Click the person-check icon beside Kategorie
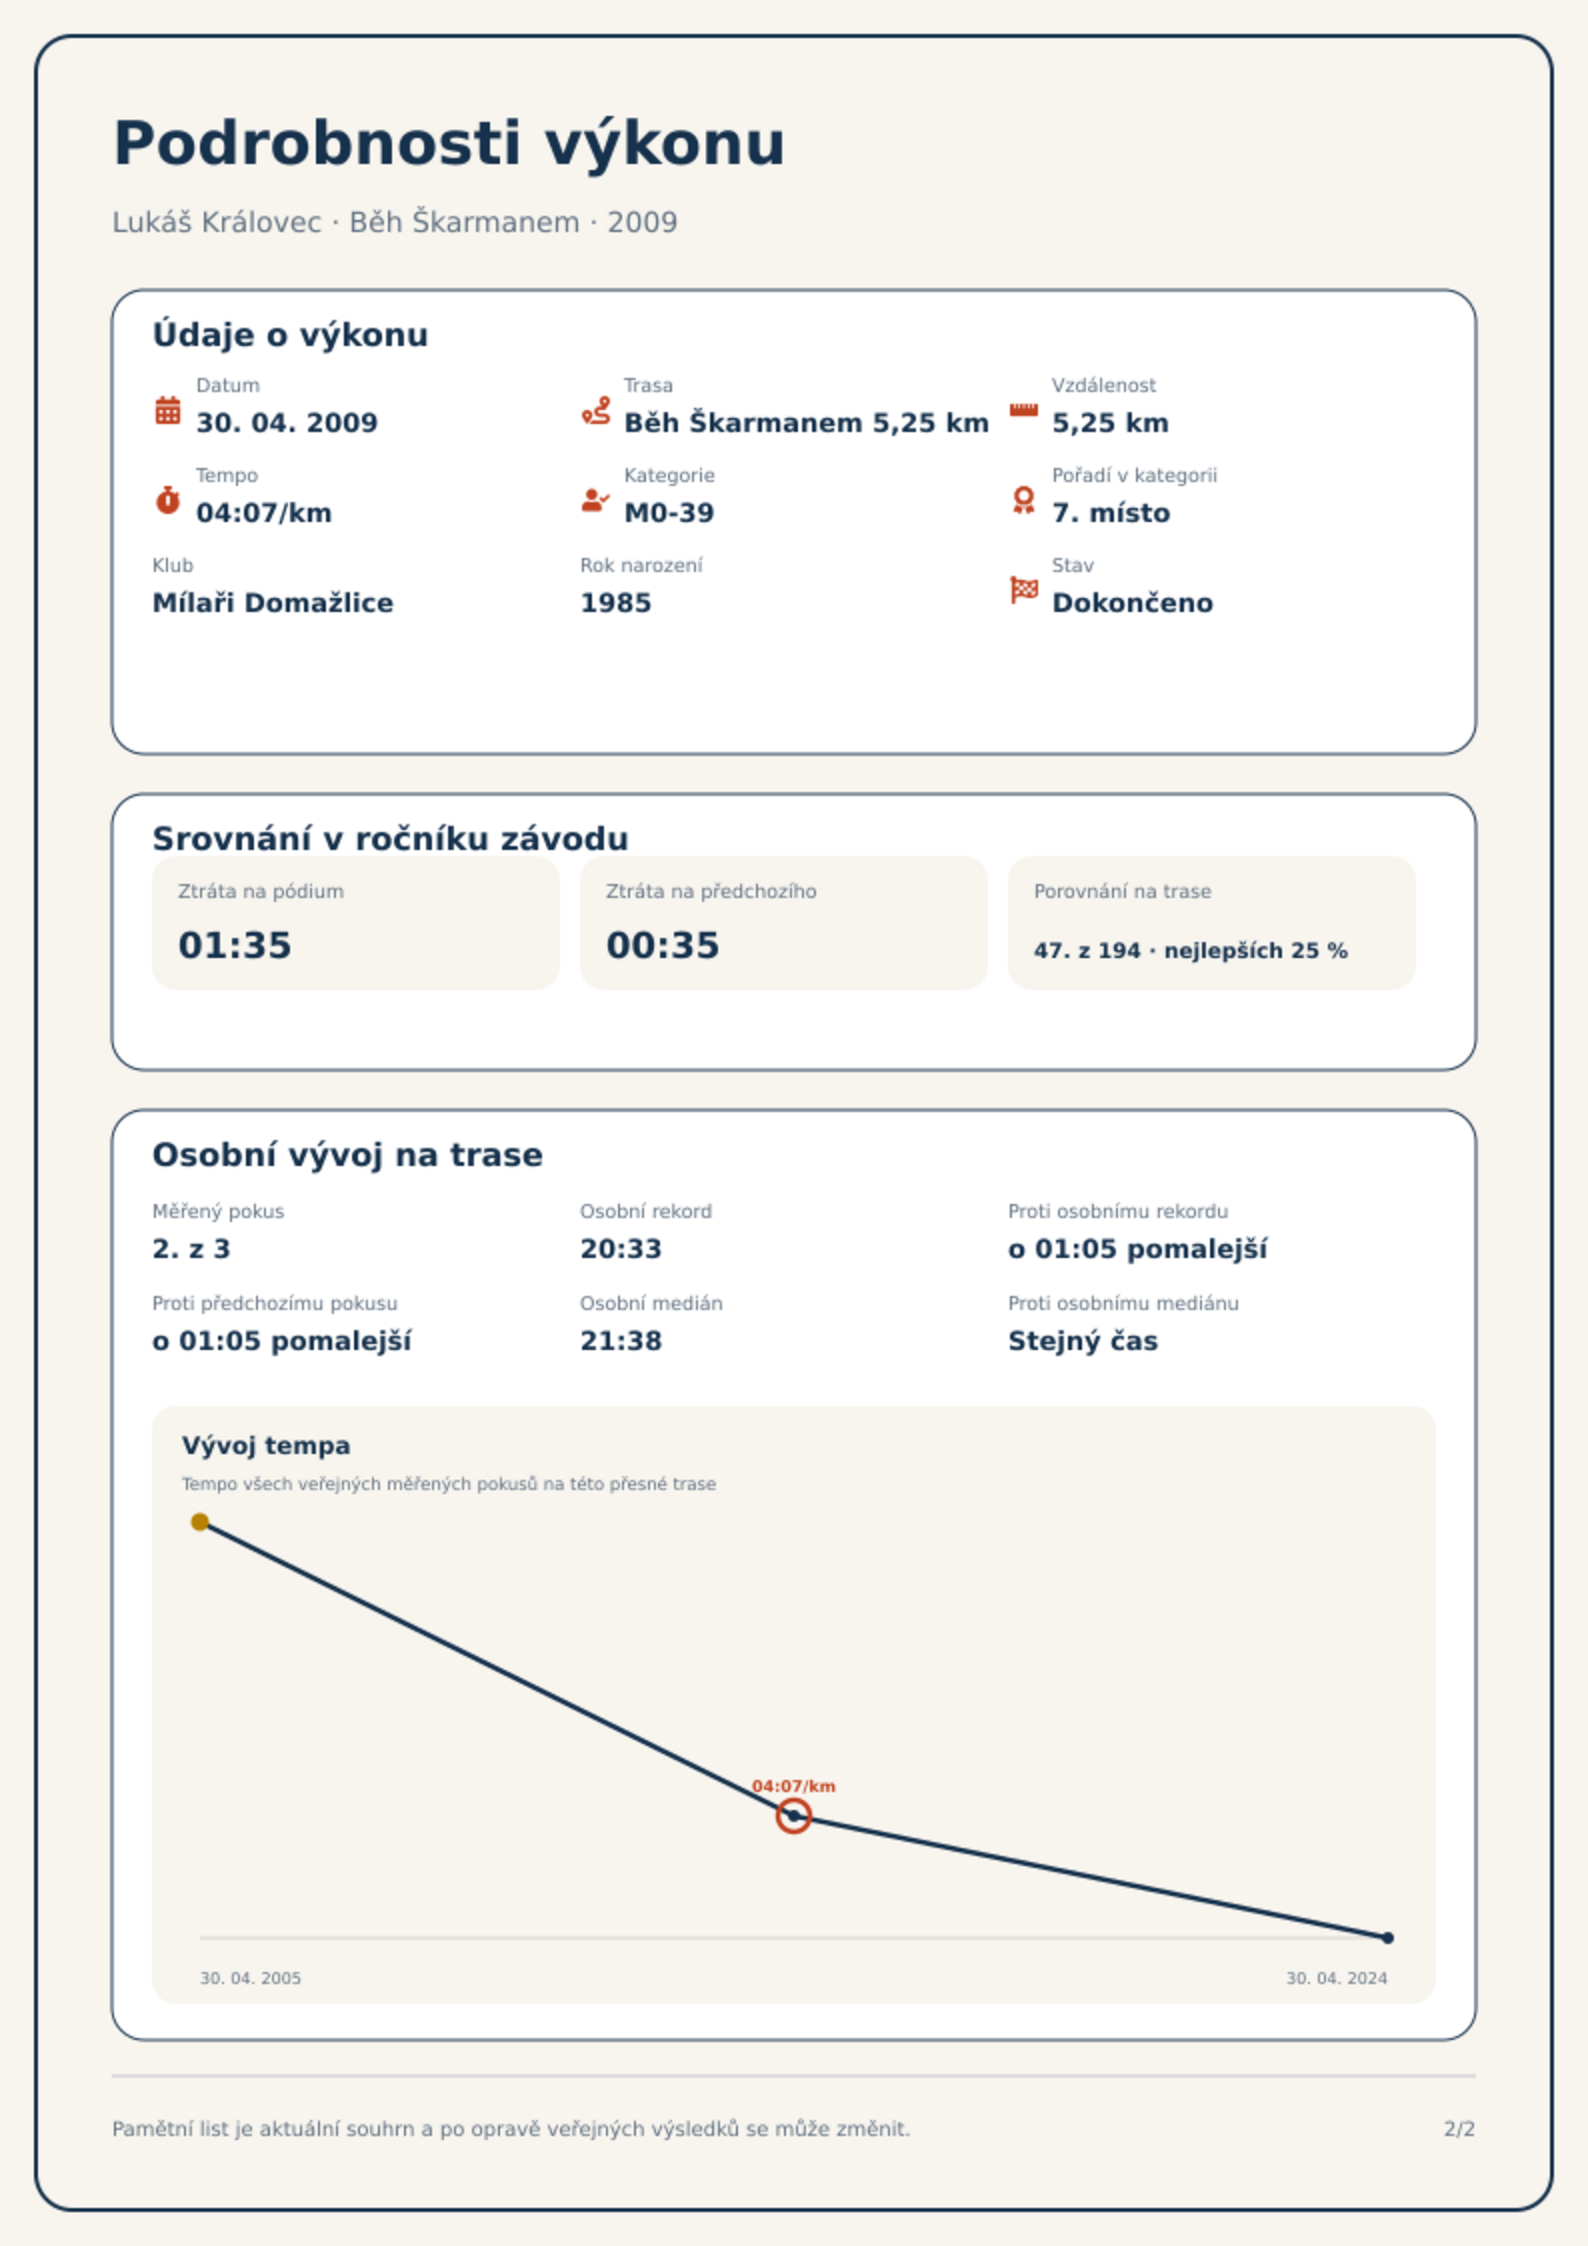 coord(596,500)
